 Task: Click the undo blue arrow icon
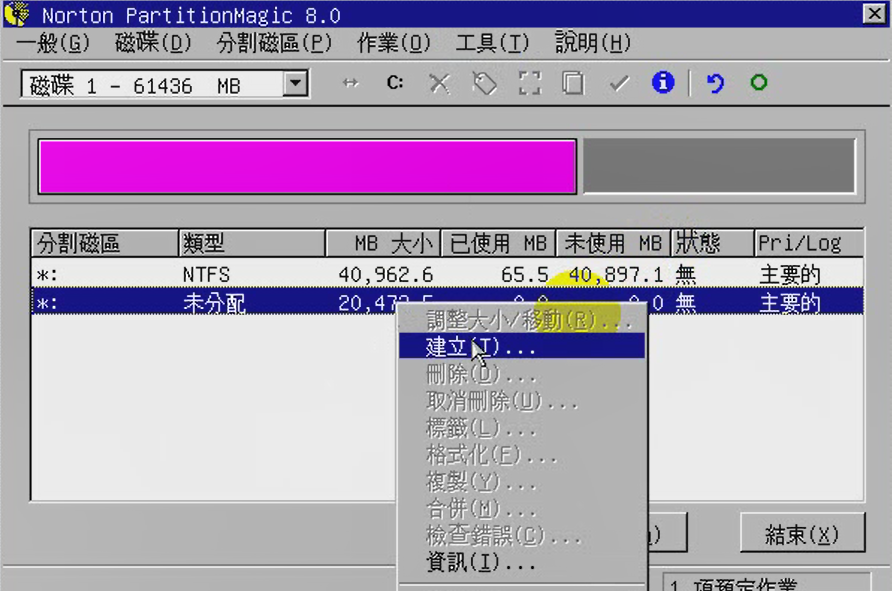pos(715,84)
